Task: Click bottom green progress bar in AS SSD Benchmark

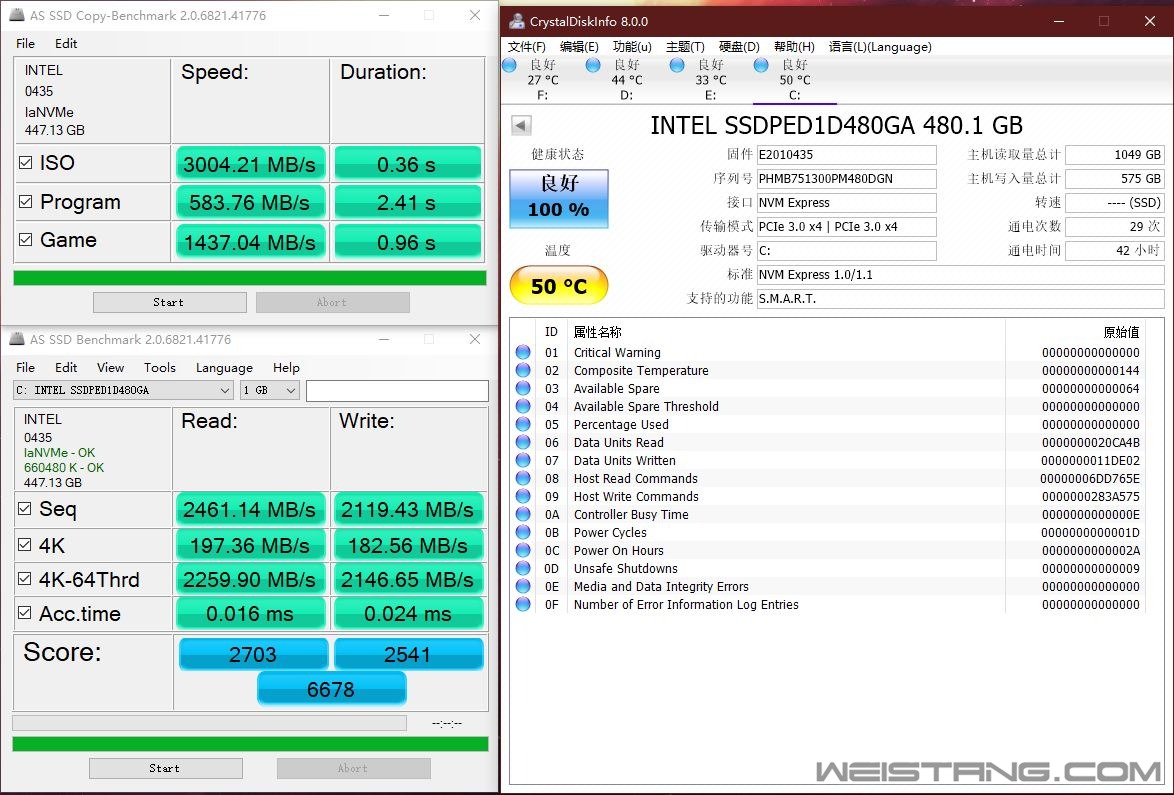Action: [x=250, y=743]
